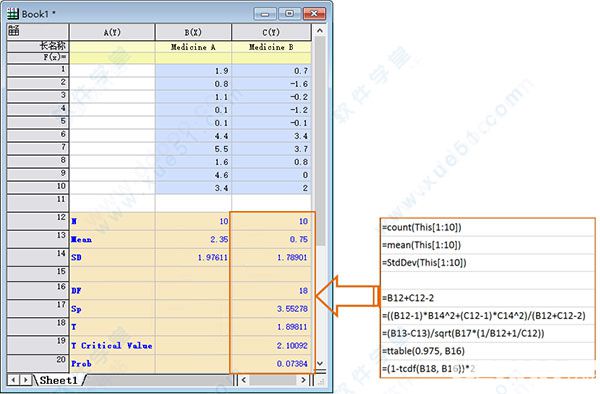This screenshot has height=394, width=600.
Task: Click the worksheet select-all corner cell
Action: 38,31
